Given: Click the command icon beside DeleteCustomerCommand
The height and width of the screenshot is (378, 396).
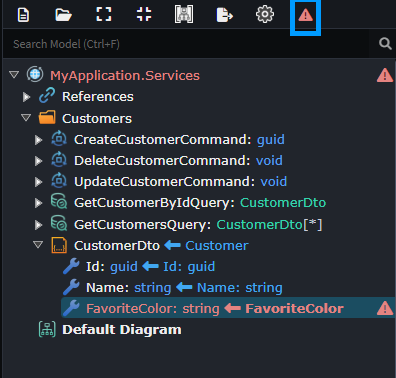Looking at the screenshot, I should pyautogui.click(x=59, y=160).
